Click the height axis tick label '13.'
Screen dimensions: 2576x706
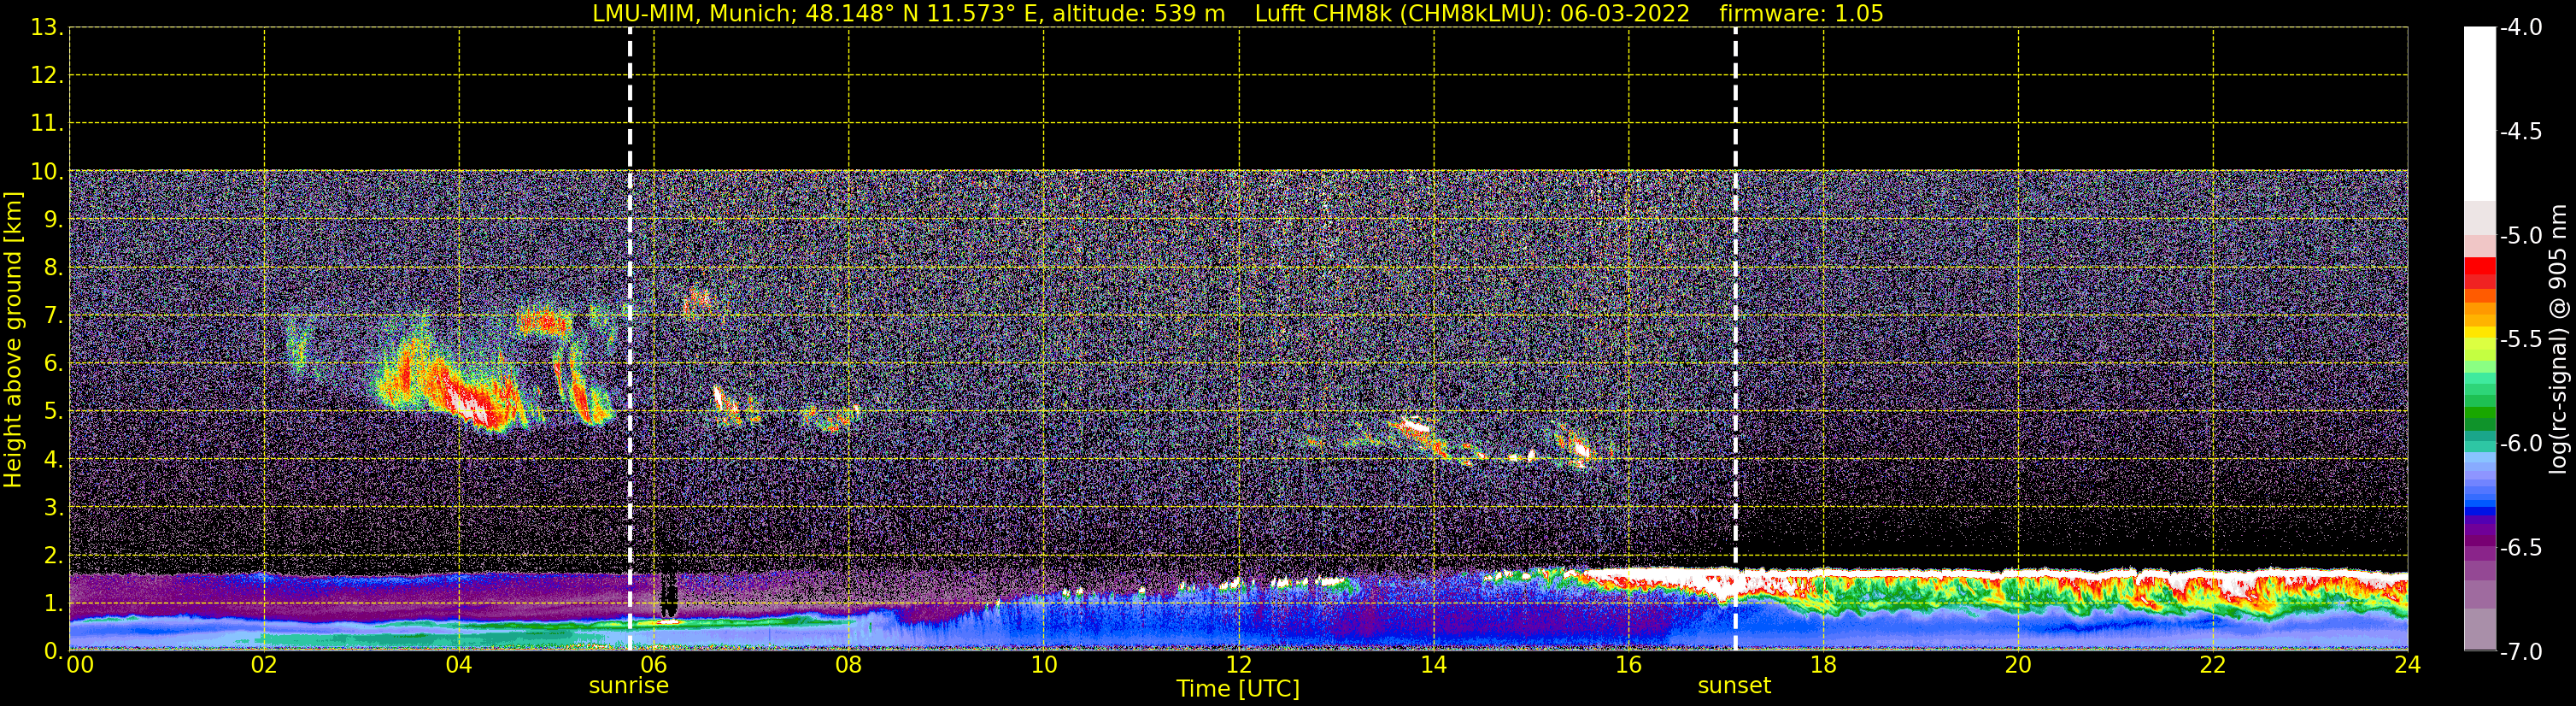[x=47, y=28]
